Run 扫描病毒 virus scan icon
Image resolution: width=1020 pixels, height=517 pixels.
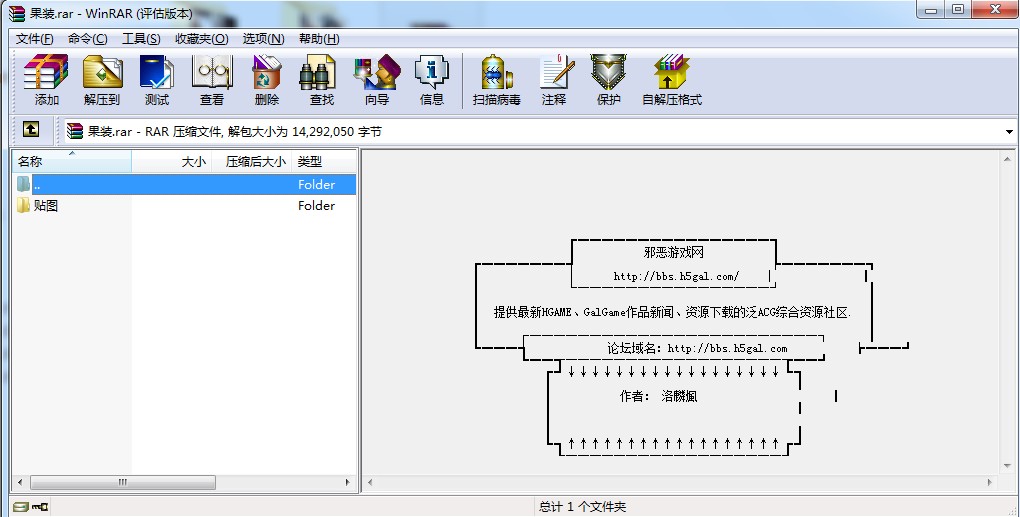[x=496, y=73]
